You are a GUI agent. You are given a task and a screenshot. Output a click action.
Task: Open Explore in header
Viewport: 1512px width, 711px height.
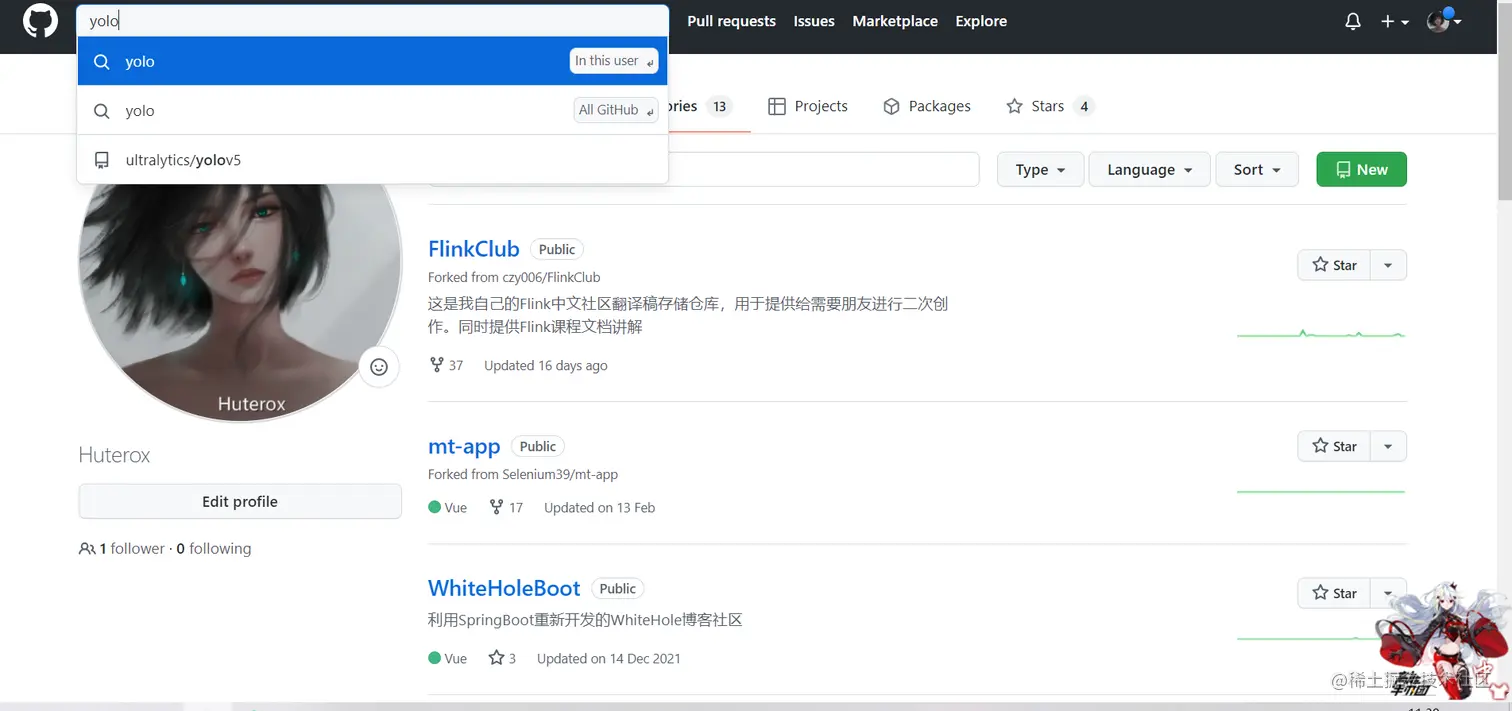pyautogui.click(x=981, y=21)
